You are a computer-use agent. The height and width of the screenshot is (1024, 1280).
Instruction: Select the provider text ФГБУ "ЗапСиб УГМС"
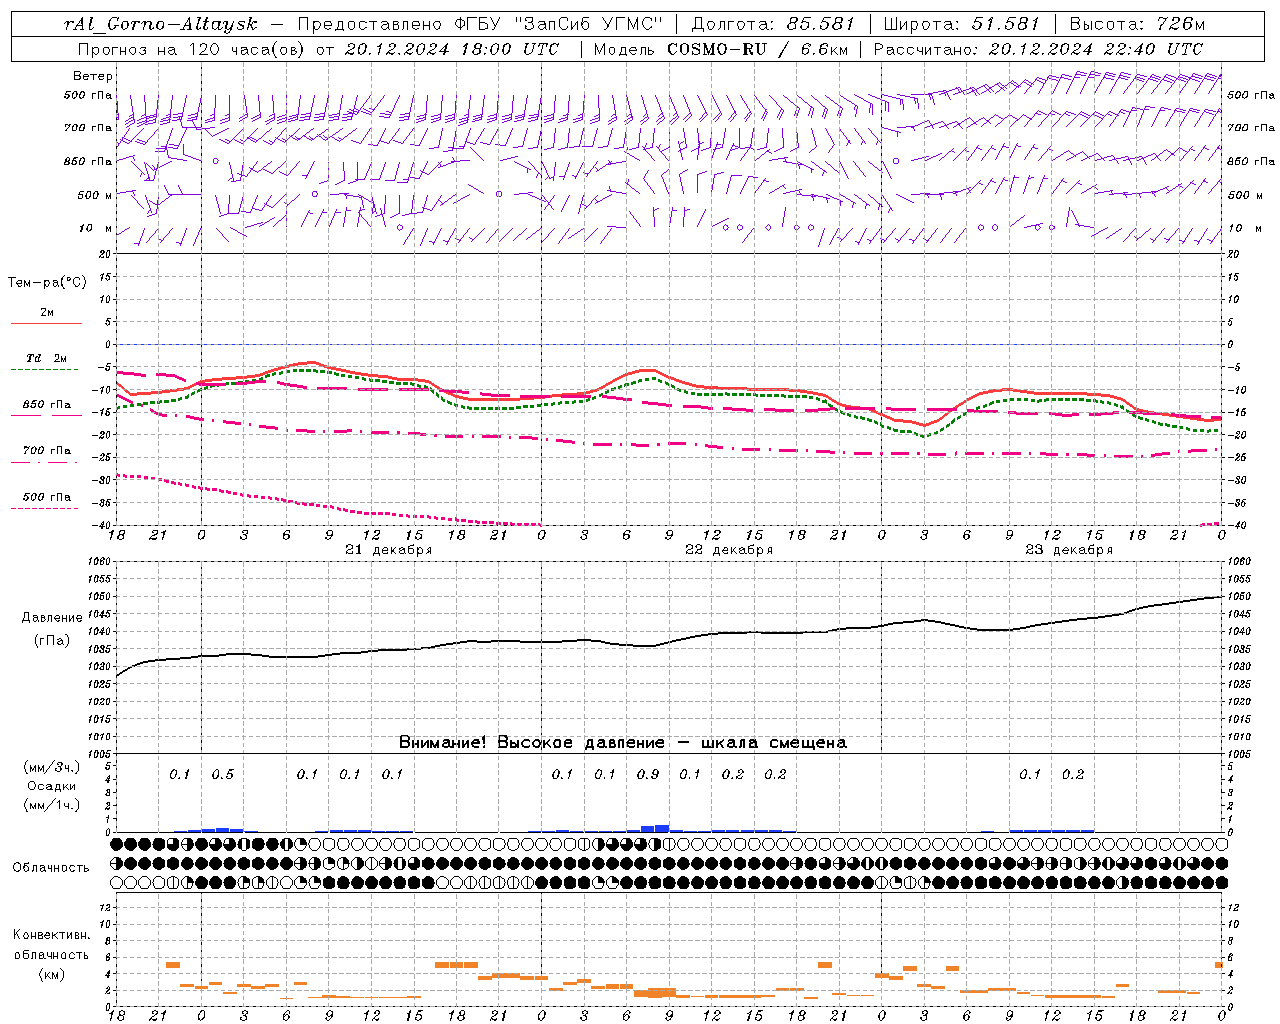(557, 24)
